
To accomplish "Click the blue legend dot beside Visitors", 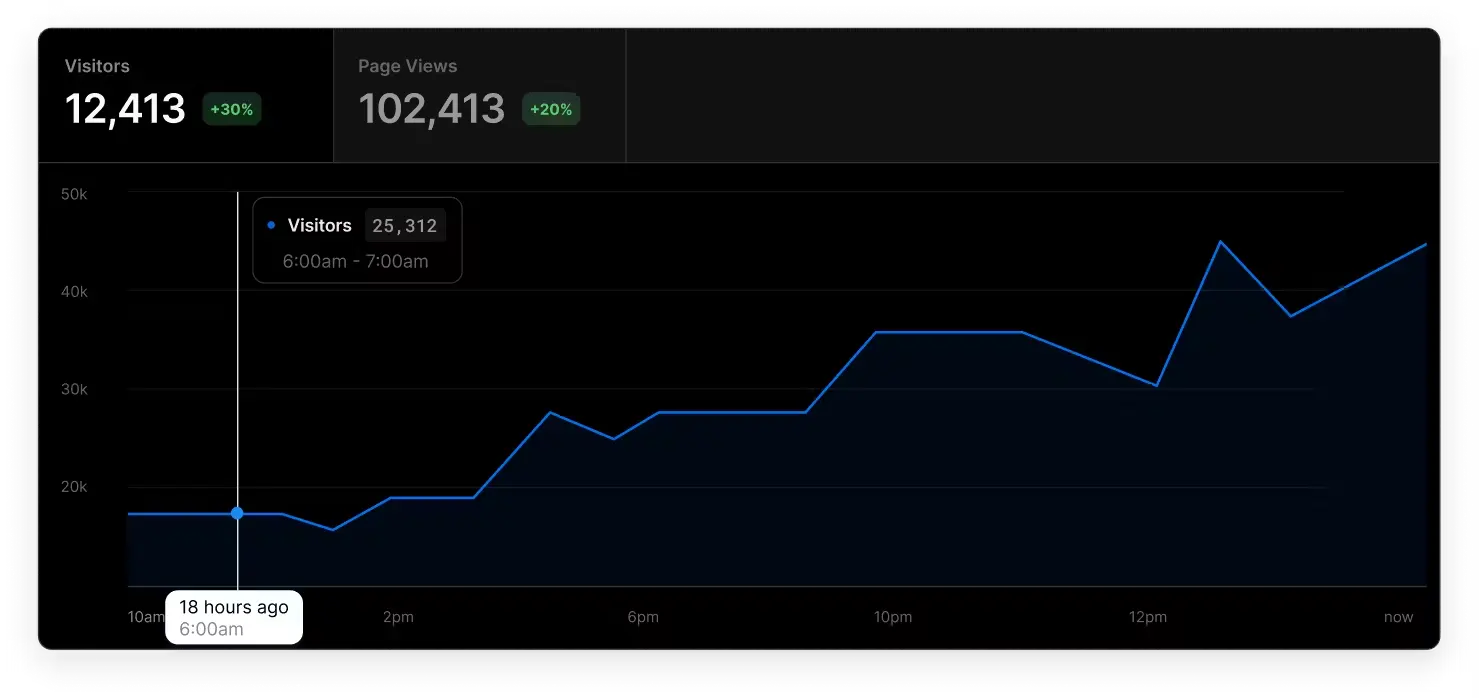I will (x=271, y=226).
